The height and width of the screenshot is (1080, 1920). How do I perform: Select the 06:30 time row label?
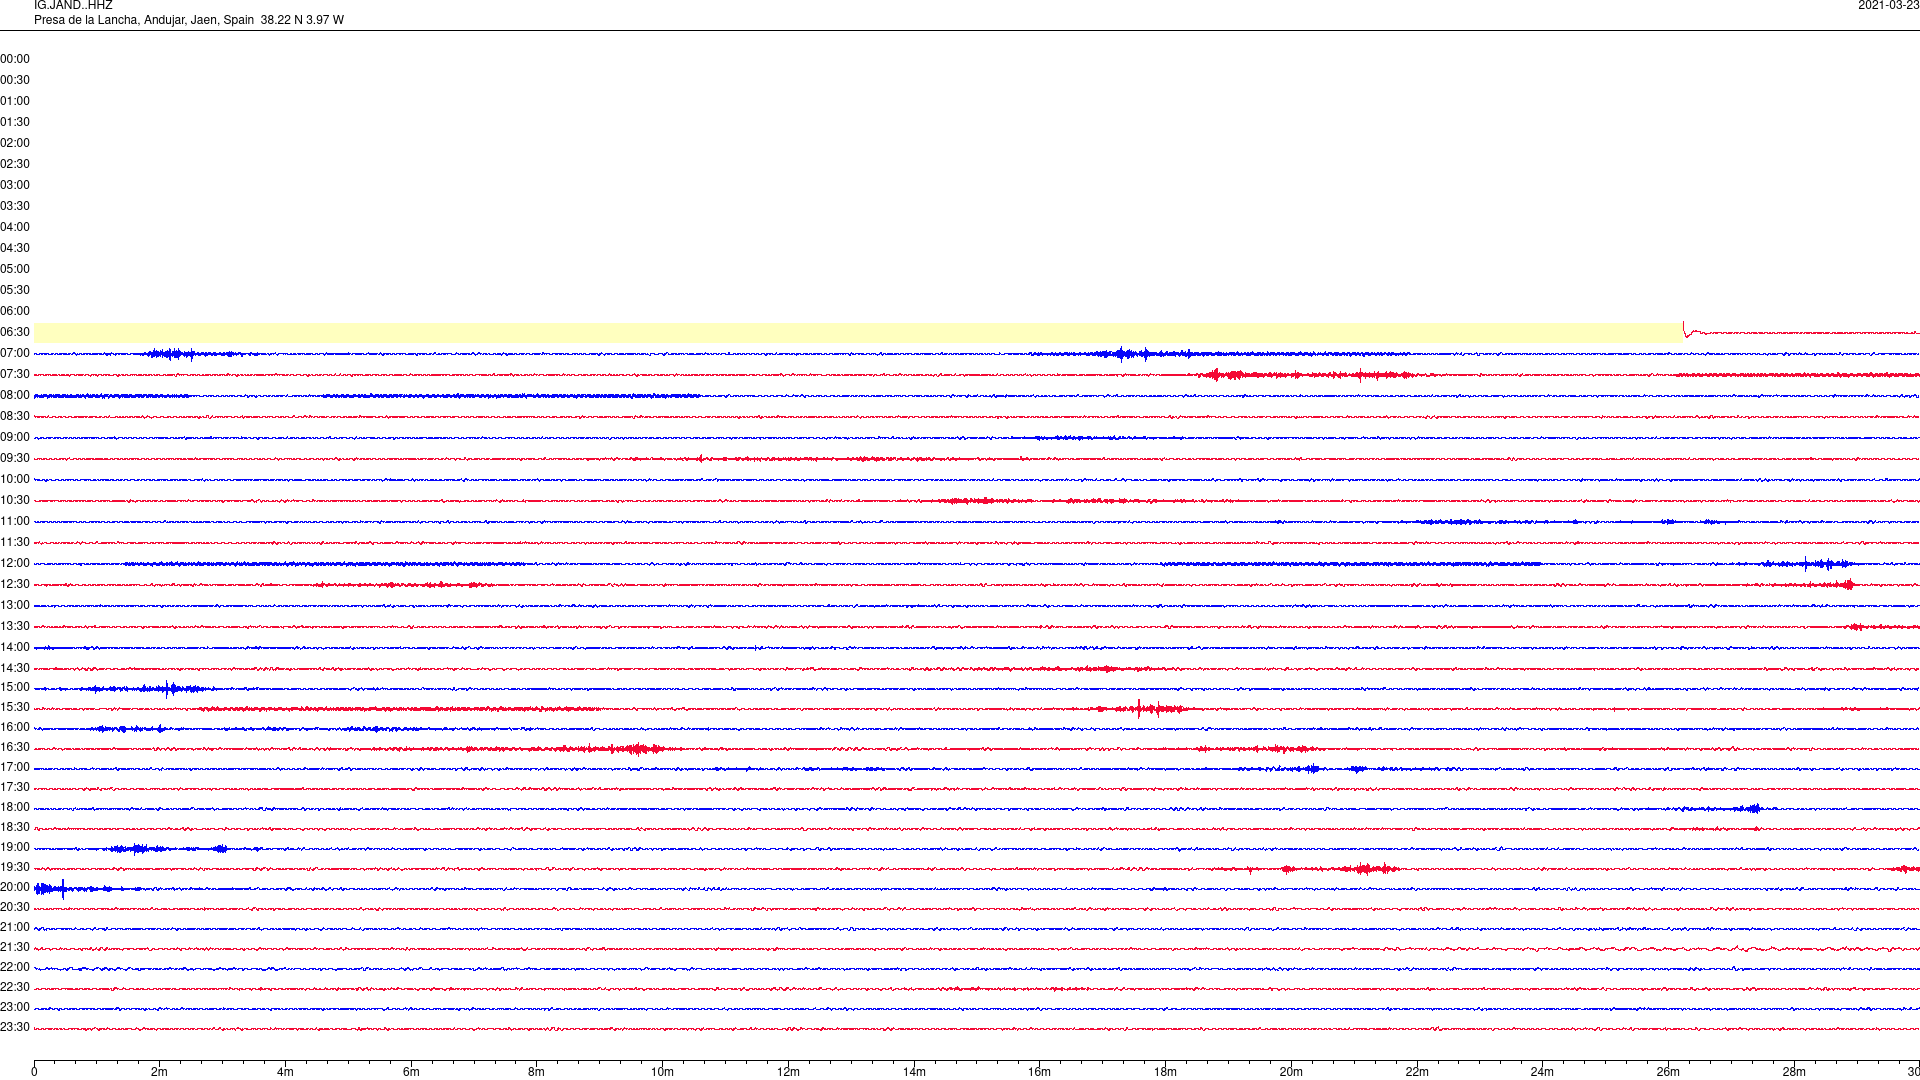[x=15, y=332]
